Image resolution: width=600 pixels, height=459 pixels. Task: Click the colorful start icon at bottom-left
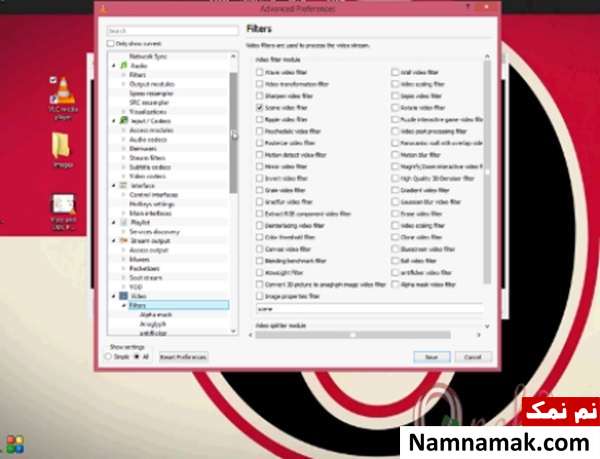[x=15, y=445]
